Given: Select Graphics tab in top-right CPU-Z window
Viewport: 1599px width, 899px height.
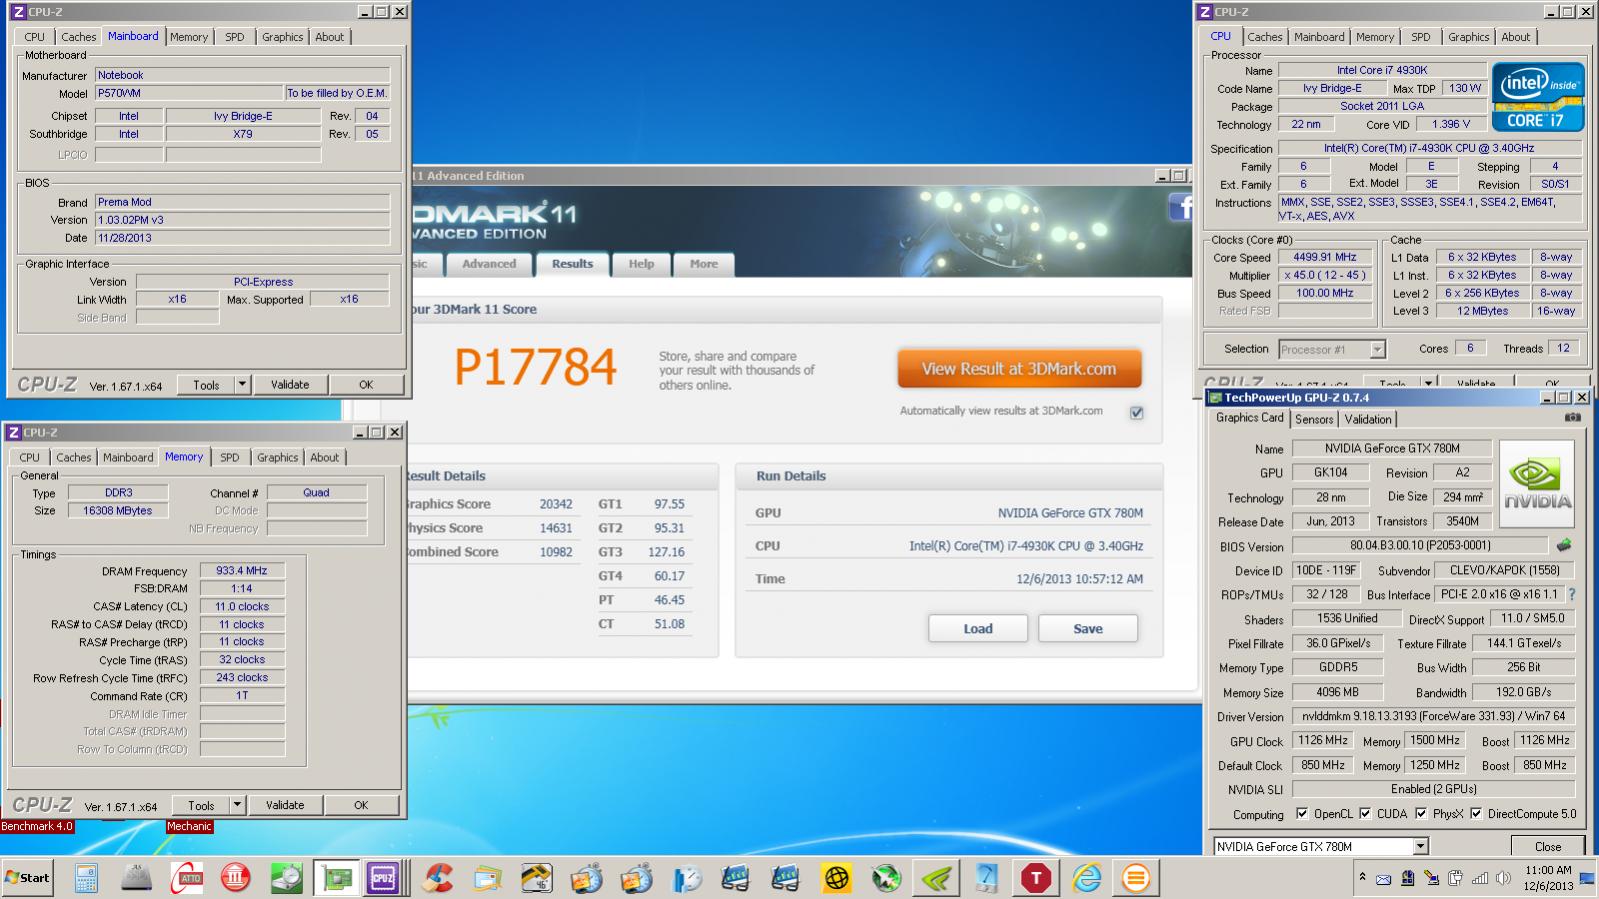Looking at the screenshot, I should (1468, 37).
